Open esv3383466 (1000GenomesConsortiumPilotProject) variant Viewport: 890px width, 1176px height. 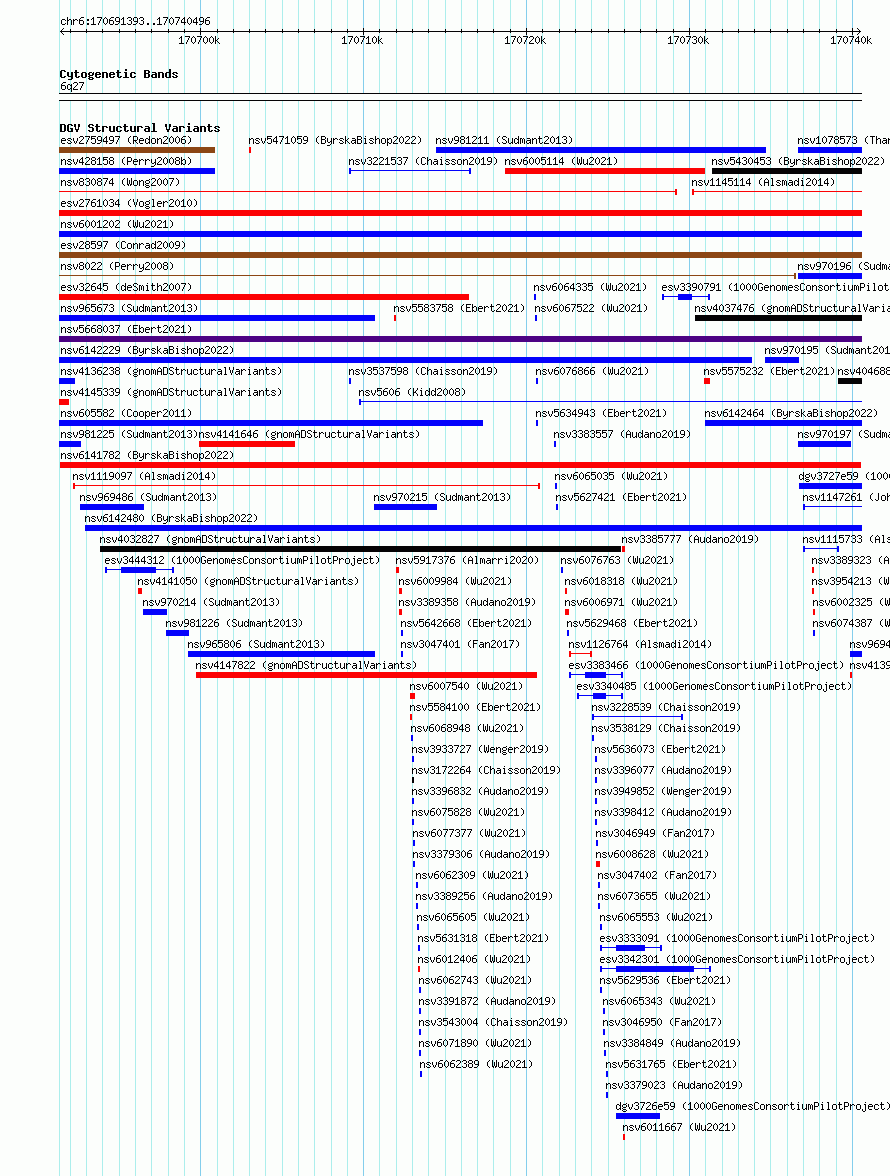706,665
